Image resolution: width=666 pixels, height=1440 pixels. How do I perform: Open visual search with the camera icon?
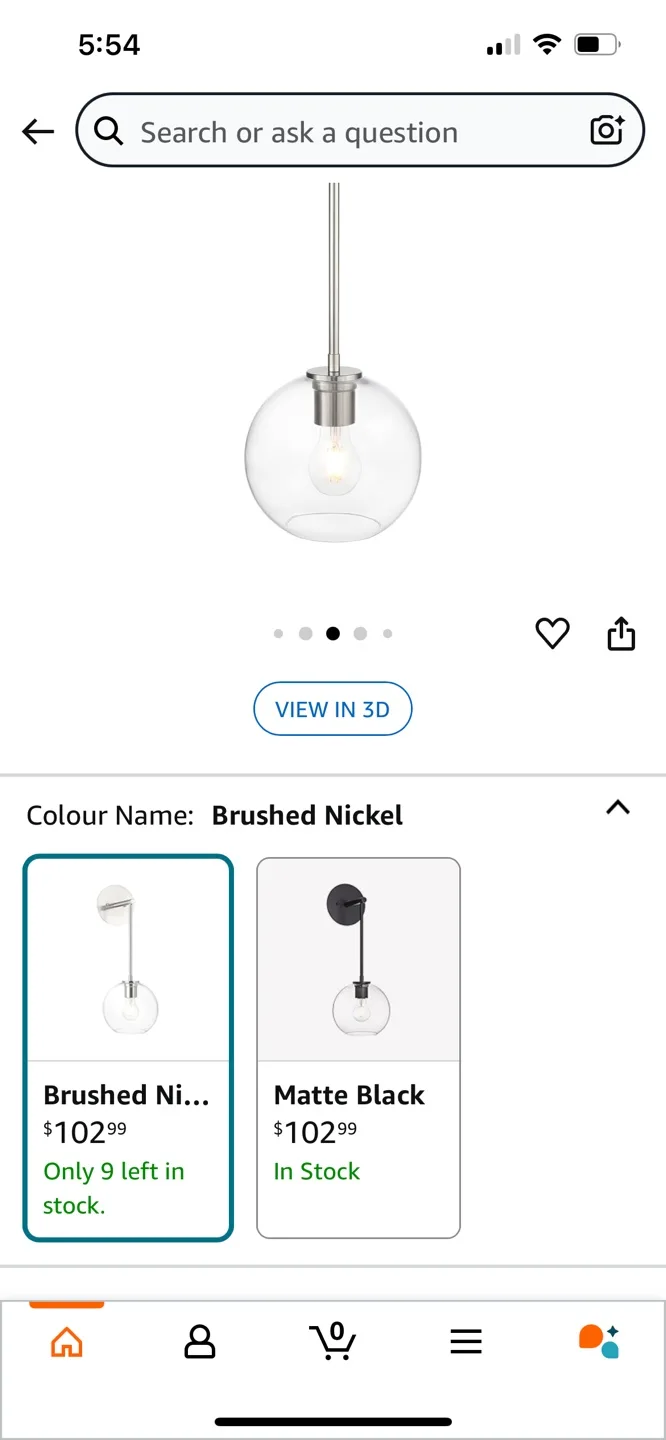click(x=607, y=131)
